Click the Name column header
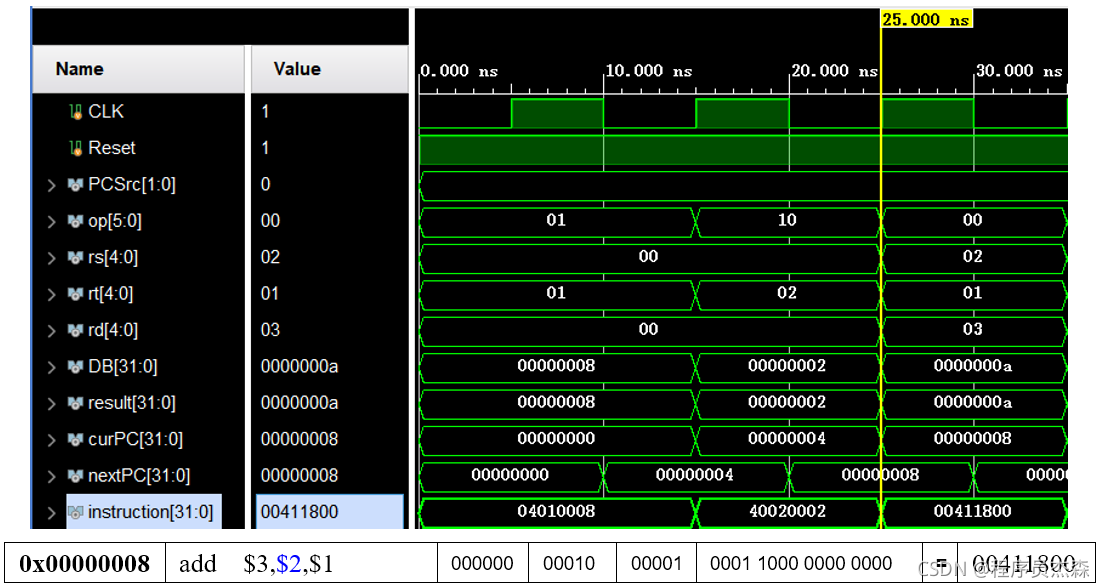 (x=80, y=69)
